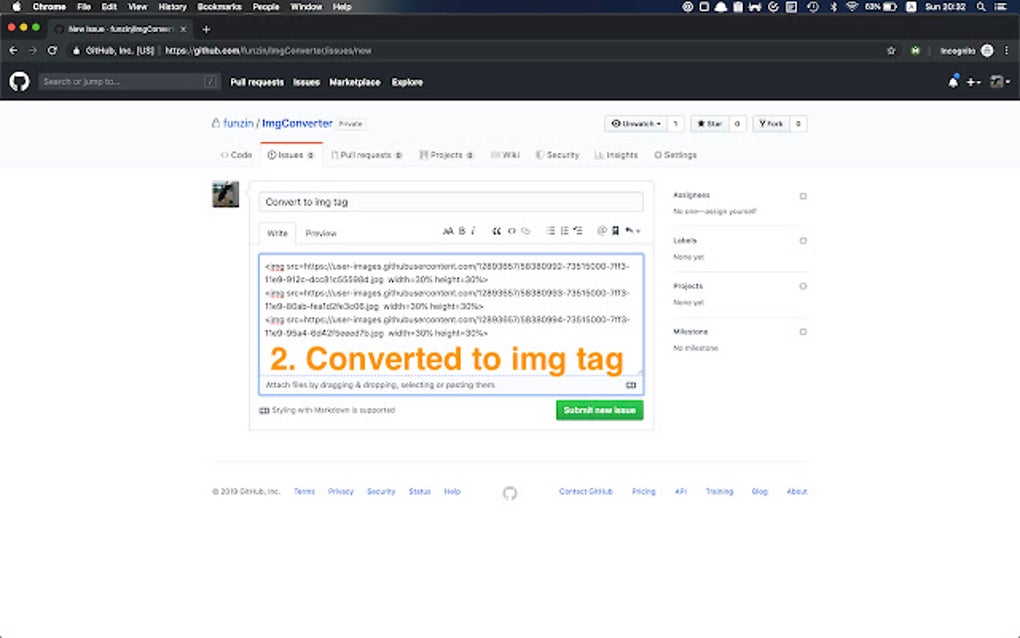The height and width of the screenshot is (638, 1020).
Task: Open the profile avatar dropdown menu
Action: (x=998, y=81)
